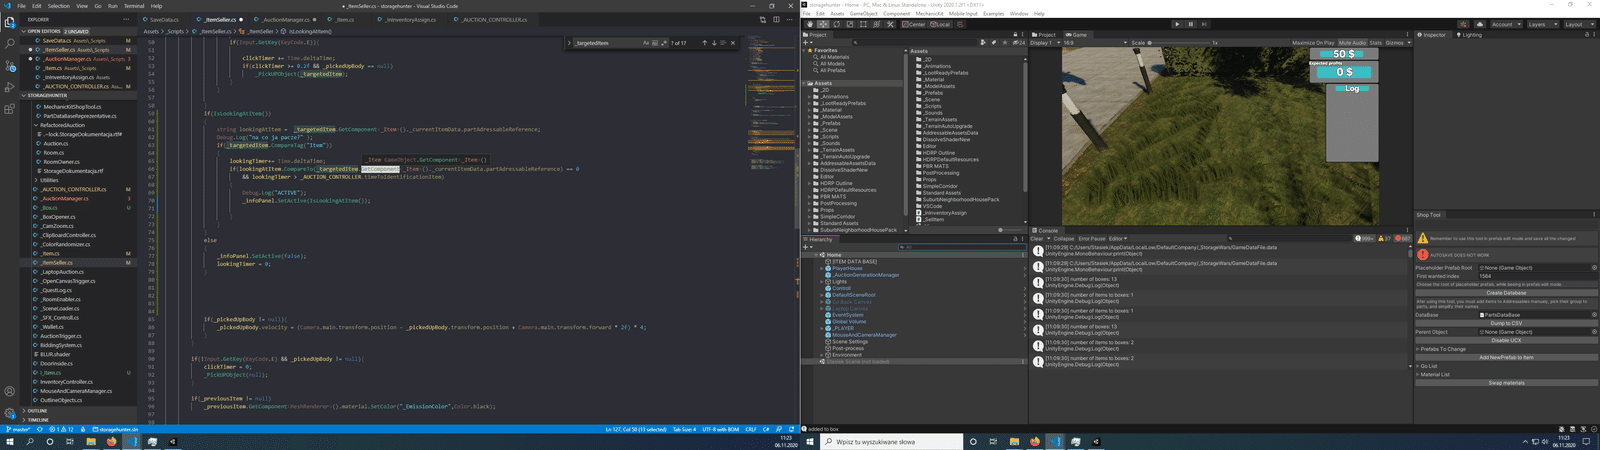Open the MechanicKit menu in Unity
Image resolution: width=1600 pixels, height=450 pixels.
[929, 13]
